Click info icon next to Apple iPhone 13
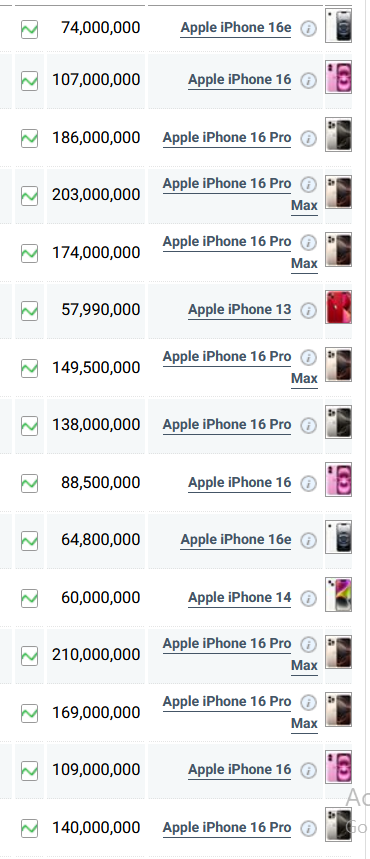This screenshot has width=370, height=859. tap(309, 311)
